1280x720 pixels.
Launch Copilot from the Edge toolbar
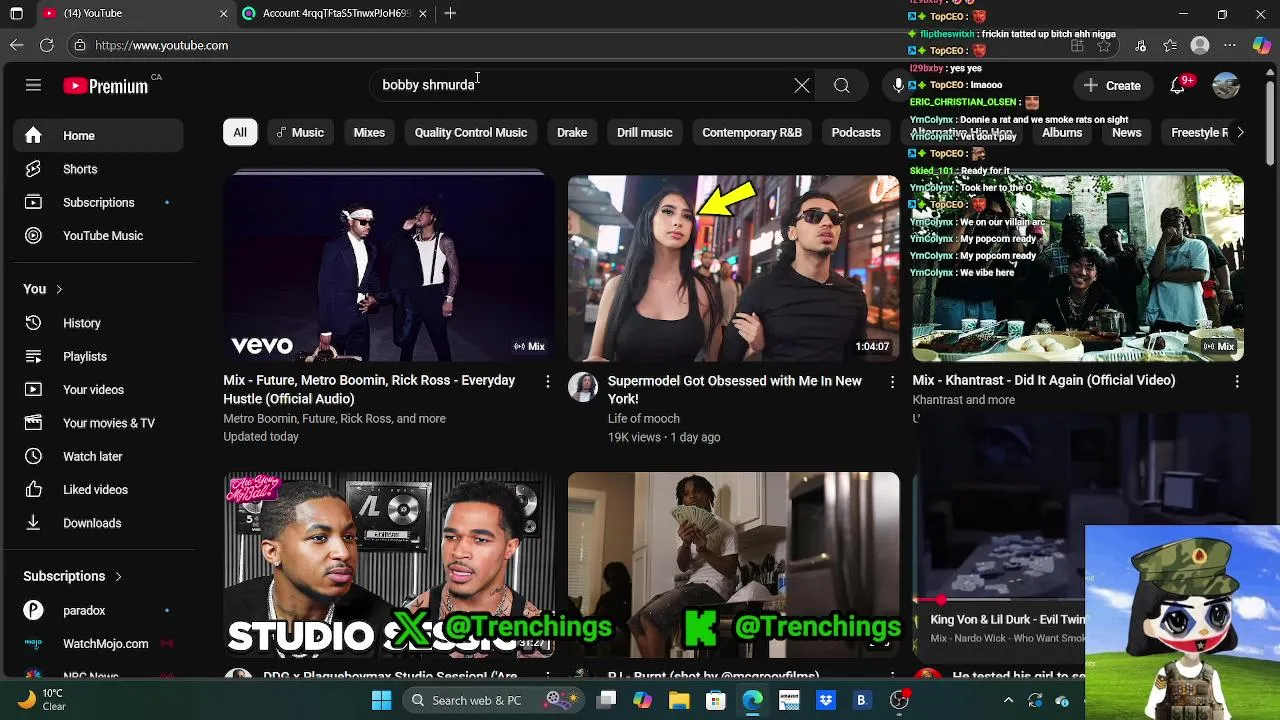1261,45
